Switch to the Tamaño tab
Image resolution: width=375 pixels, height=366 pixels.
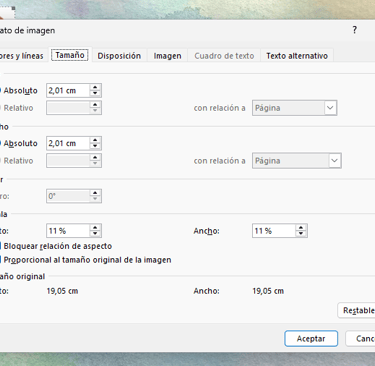point(70,55)
